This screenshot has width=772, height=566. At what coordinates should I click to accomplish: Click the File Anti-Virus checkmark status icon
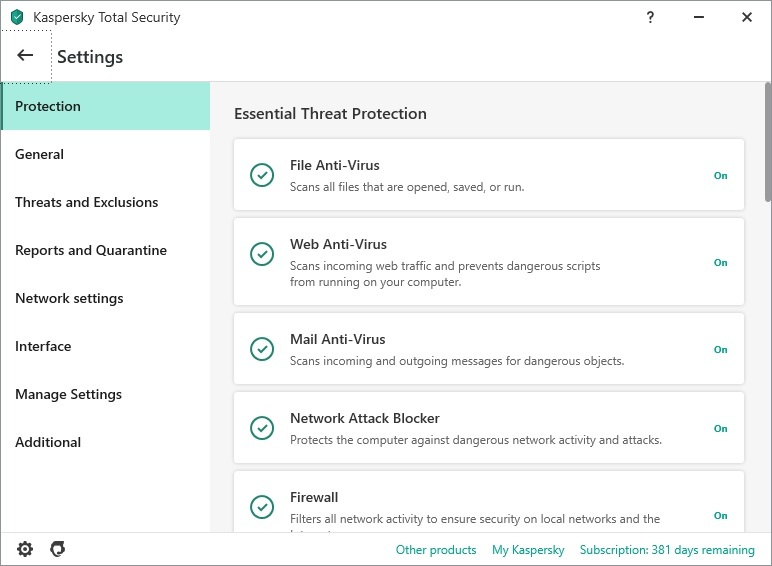tap(262, 175)
